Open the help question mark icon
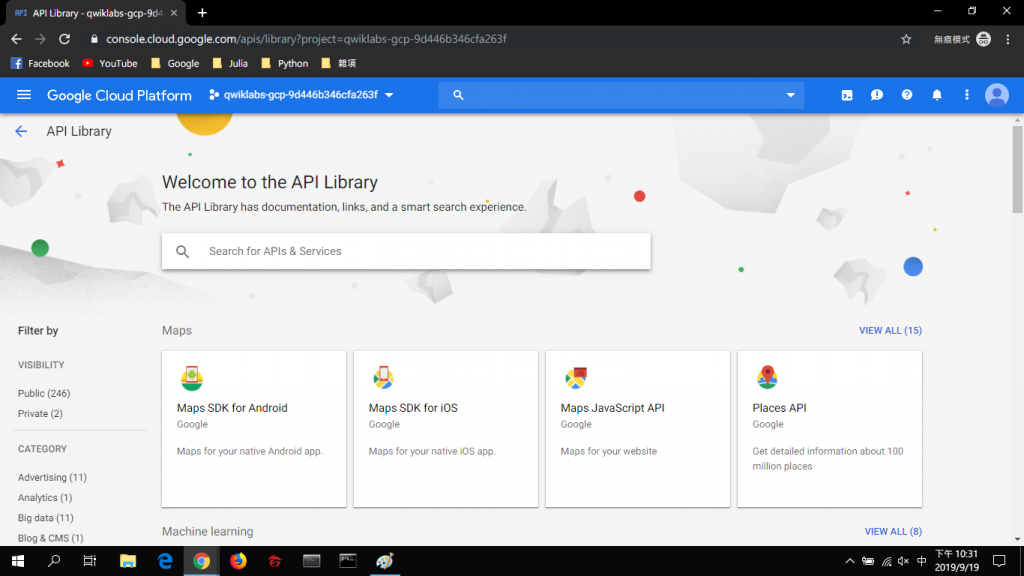The width and height of the screenshot is (1024, 576). coord(906,95)
